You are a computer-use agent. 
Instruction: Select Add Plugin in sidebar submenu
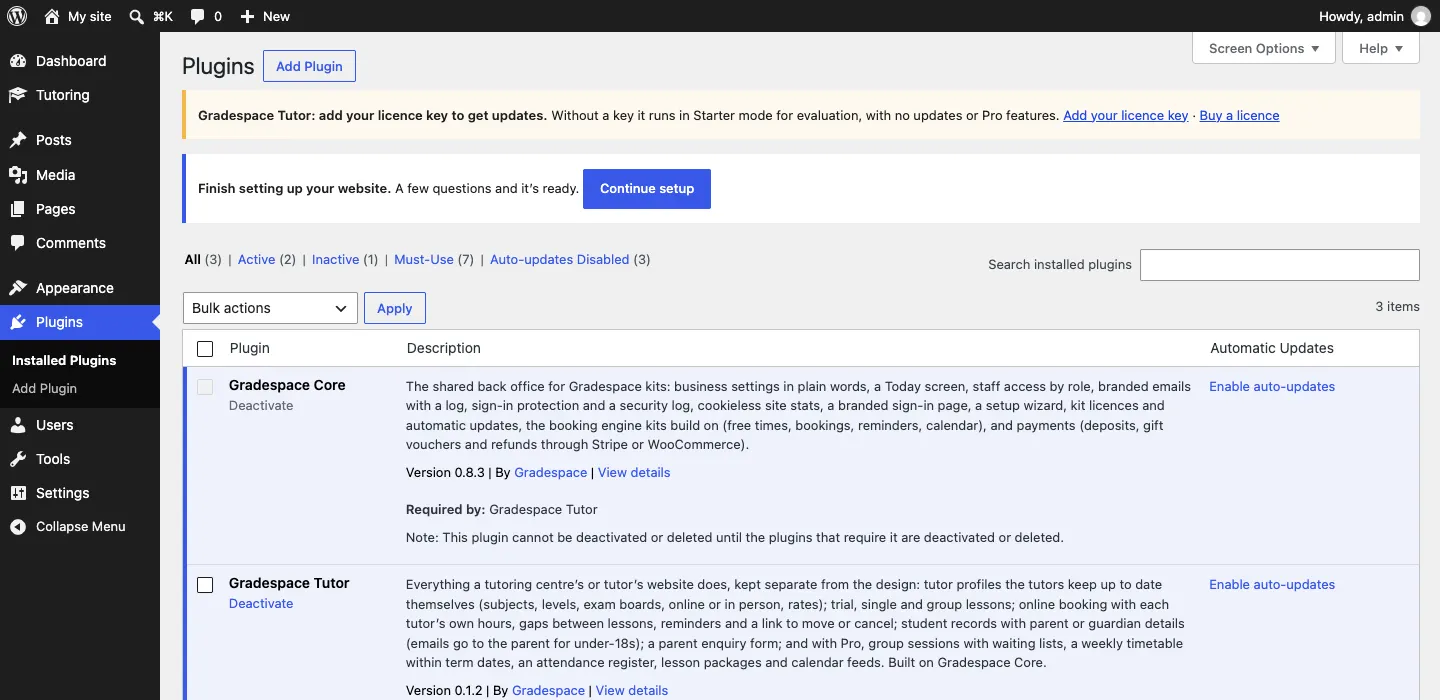44,388
